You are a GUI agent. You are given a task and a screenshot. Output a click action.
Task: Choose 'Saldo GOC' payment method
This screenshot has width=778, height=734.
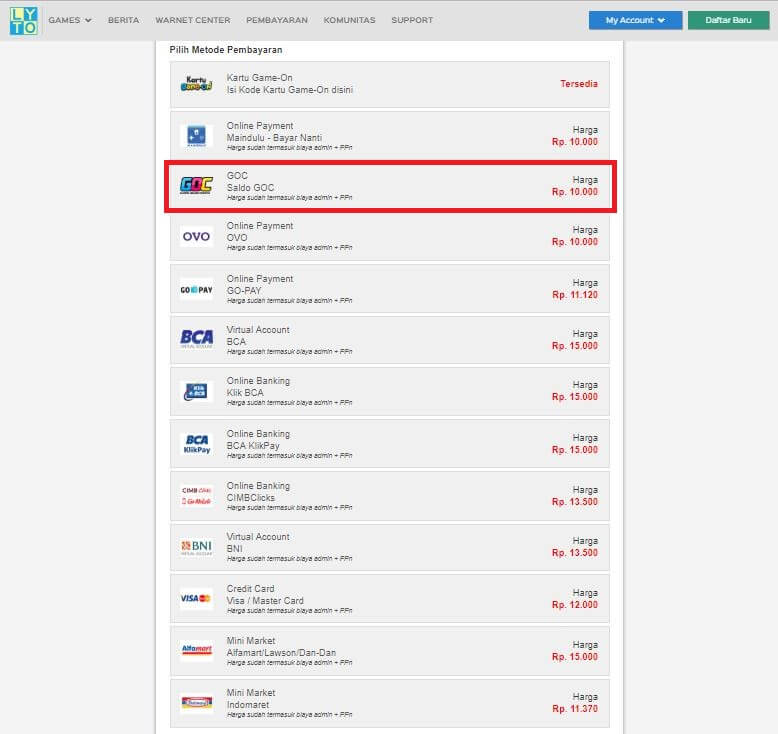pyautogui.click(x=250, y=188)
